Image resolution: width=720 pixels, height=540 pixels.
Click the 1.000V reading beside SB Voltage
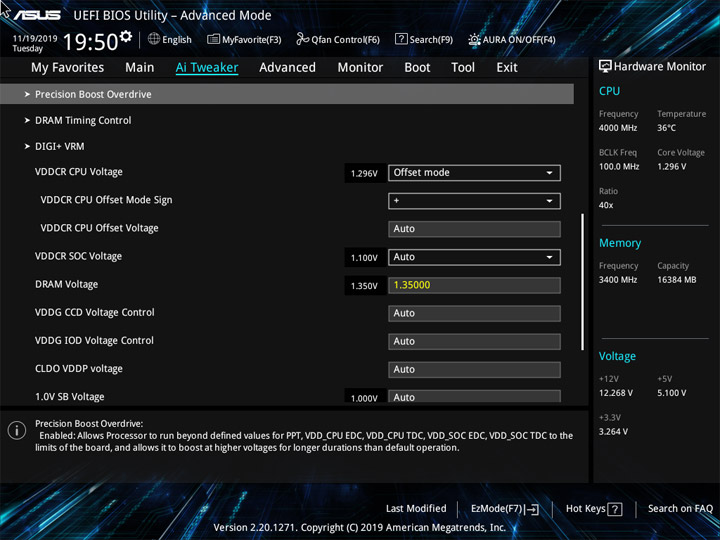364,398
